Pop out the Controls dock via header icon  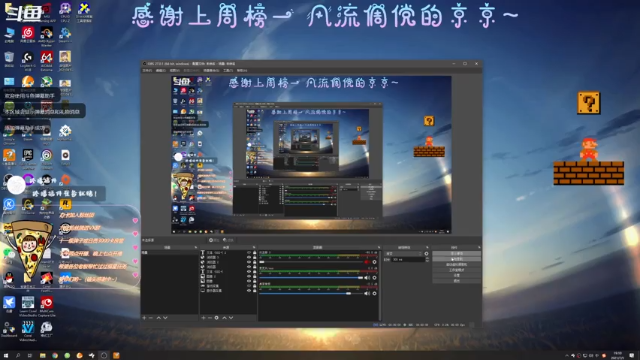[479, 247]
